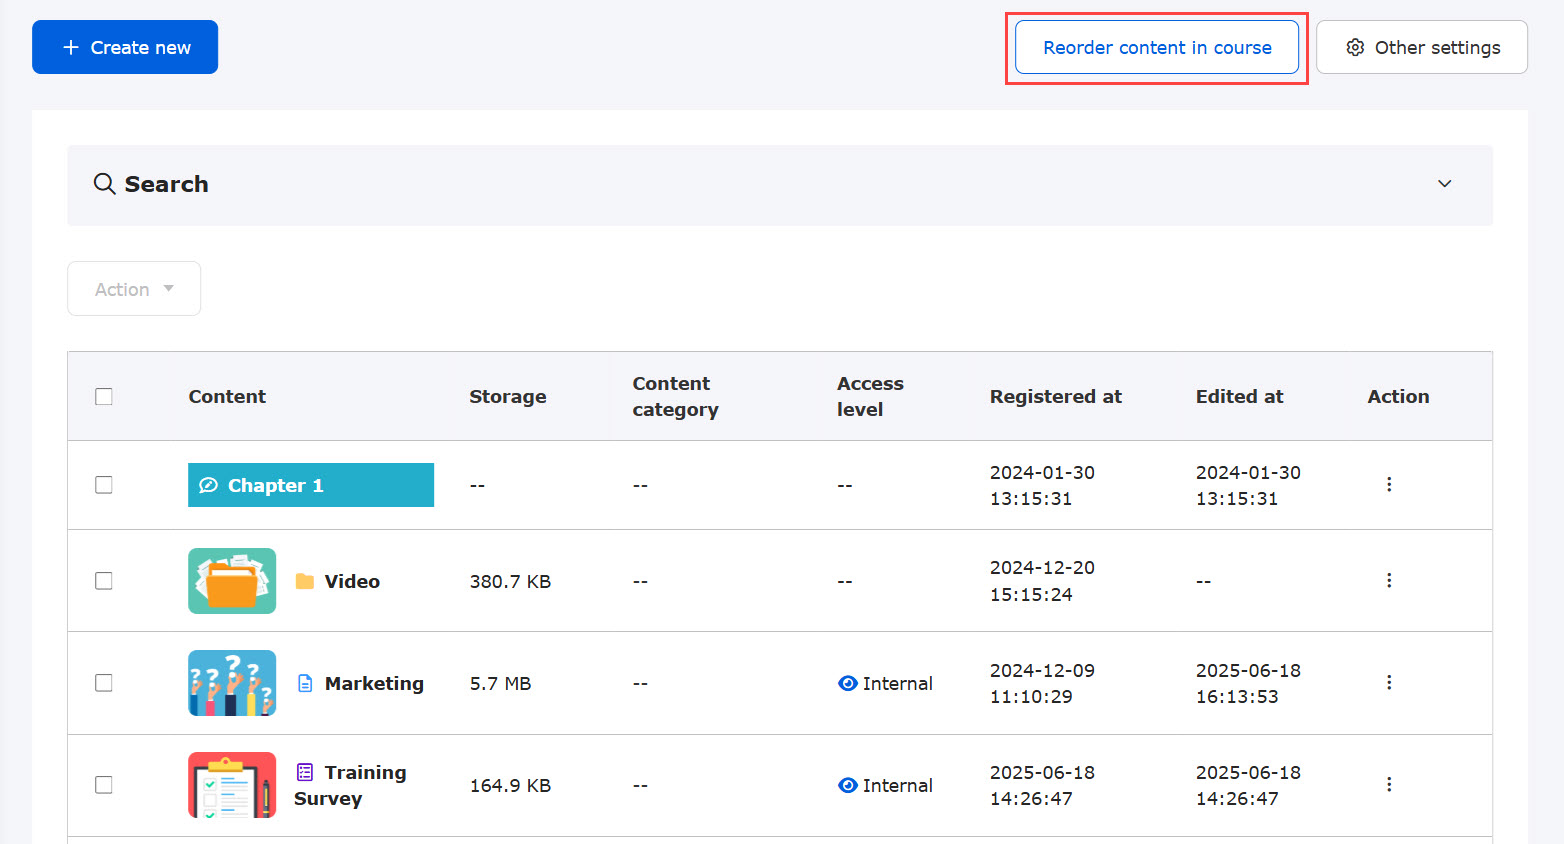Click Reorder content in course button

(x=1157, y=48)
